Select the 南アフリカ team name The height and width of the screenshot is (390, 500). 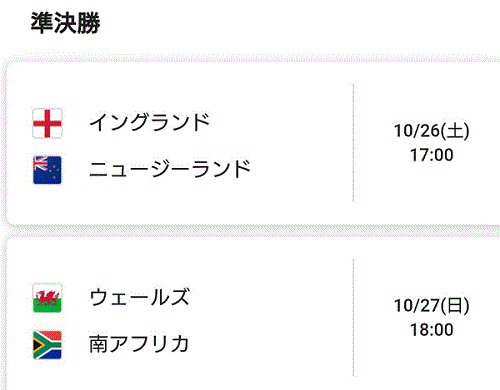coord(139,344)
